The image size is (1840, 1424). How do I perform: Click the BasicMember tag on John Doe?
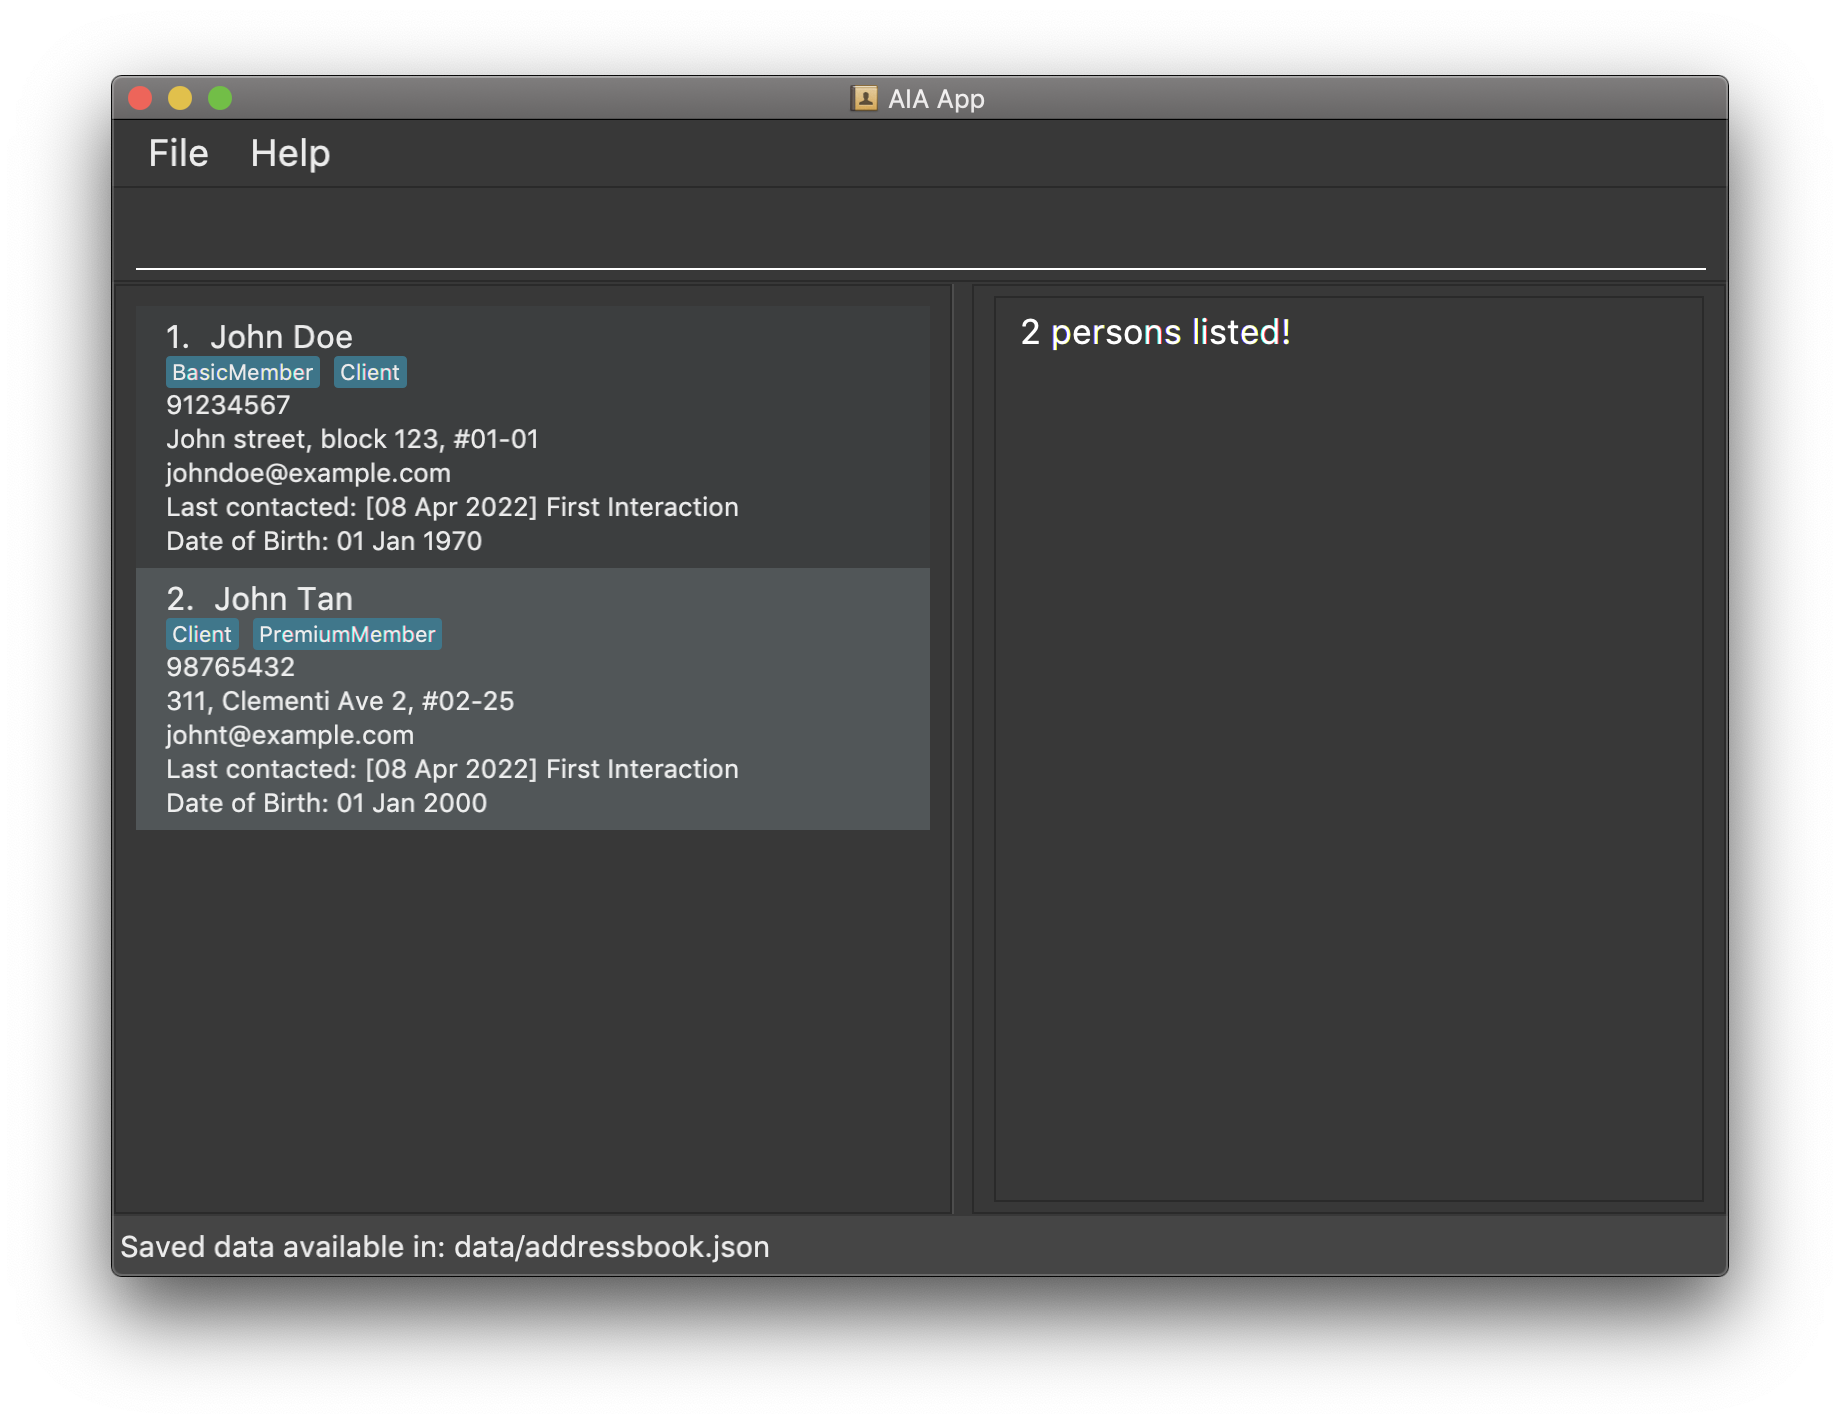(x=242, y=372)
